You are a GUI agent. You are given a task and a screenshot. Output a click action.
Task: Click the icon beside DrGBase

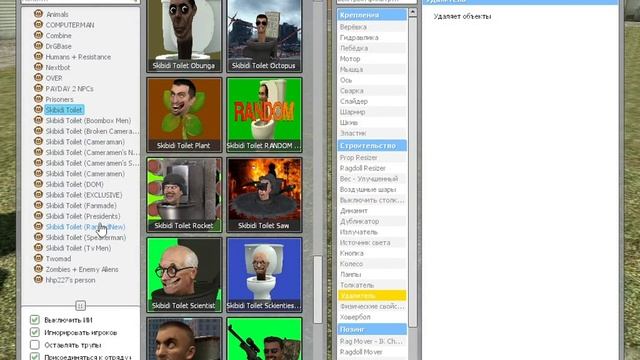coord(38,46)
